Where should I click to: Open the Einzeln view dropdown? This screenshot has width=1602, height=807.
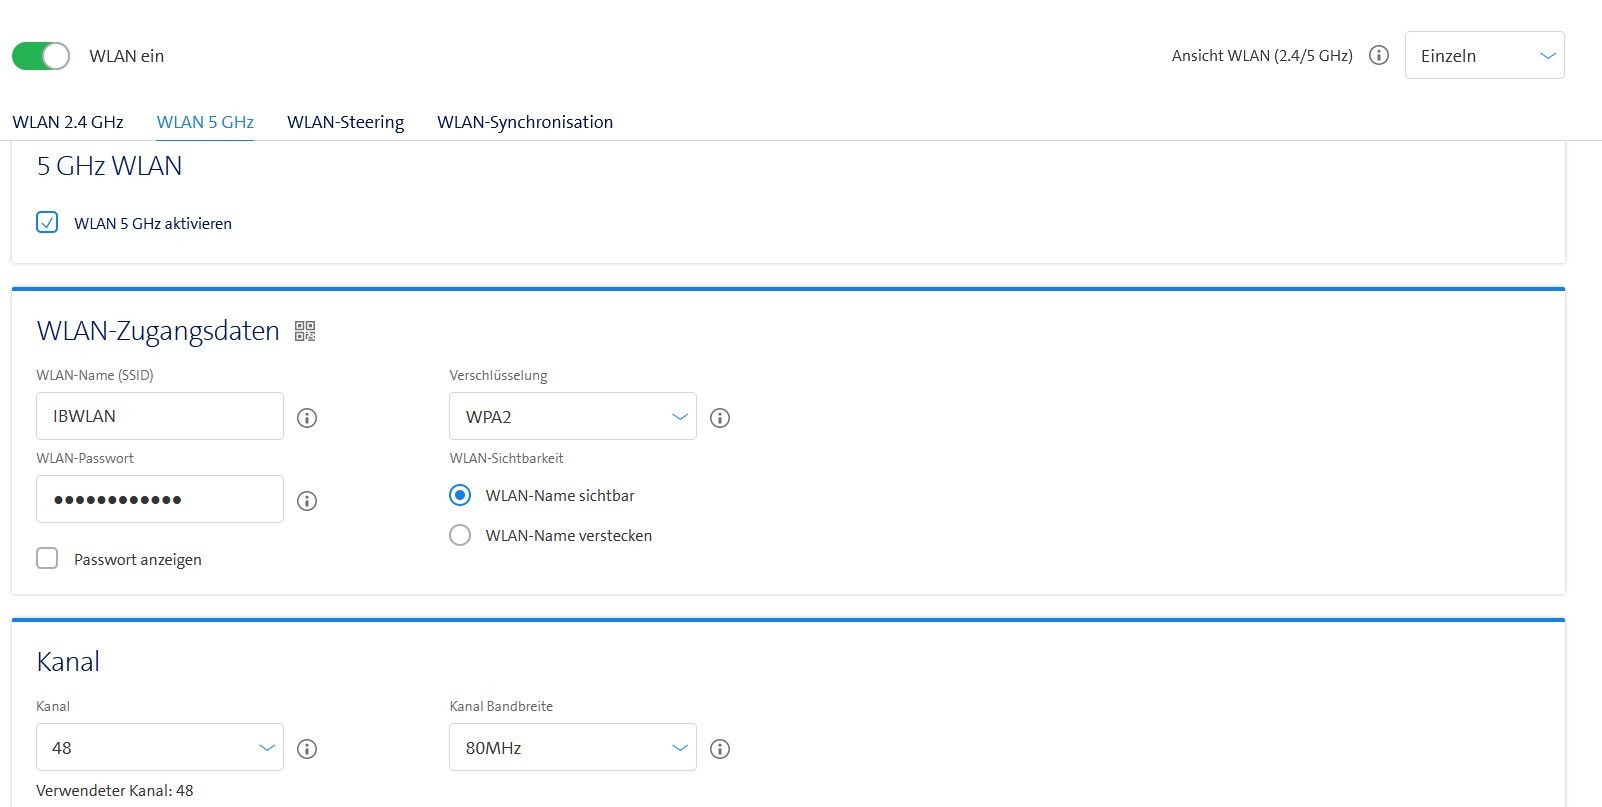click(1484, 56)
